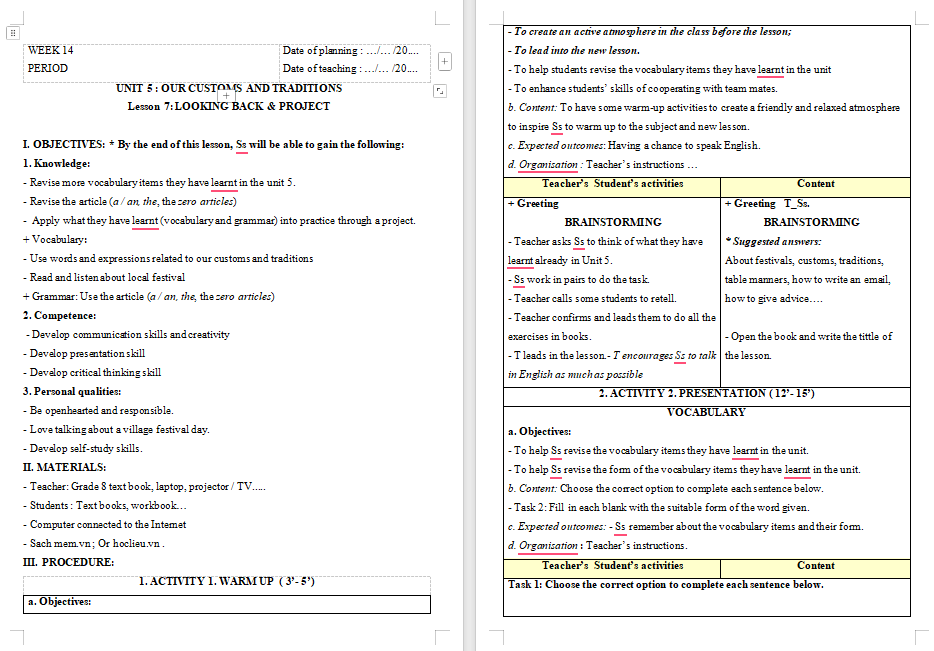Click the "Task 2: Fill in each blank" line

click(x=658, y=508)
